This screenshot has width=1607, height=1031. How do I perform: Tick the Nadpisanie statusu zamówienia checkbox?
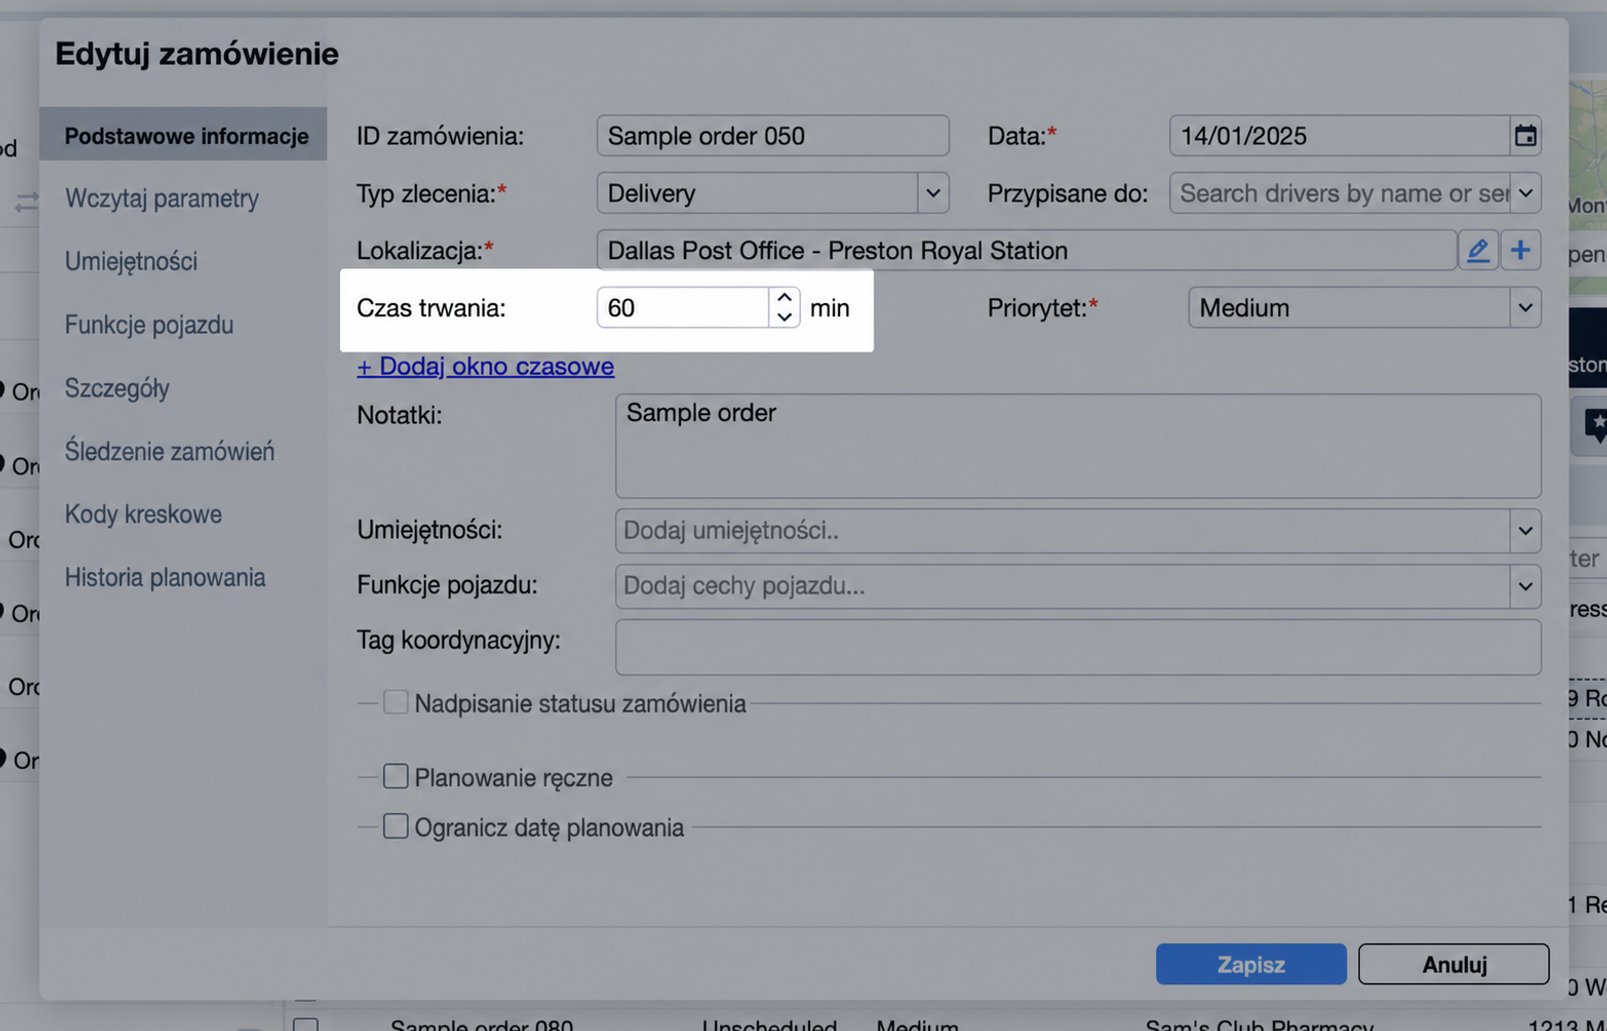[396, 702]
